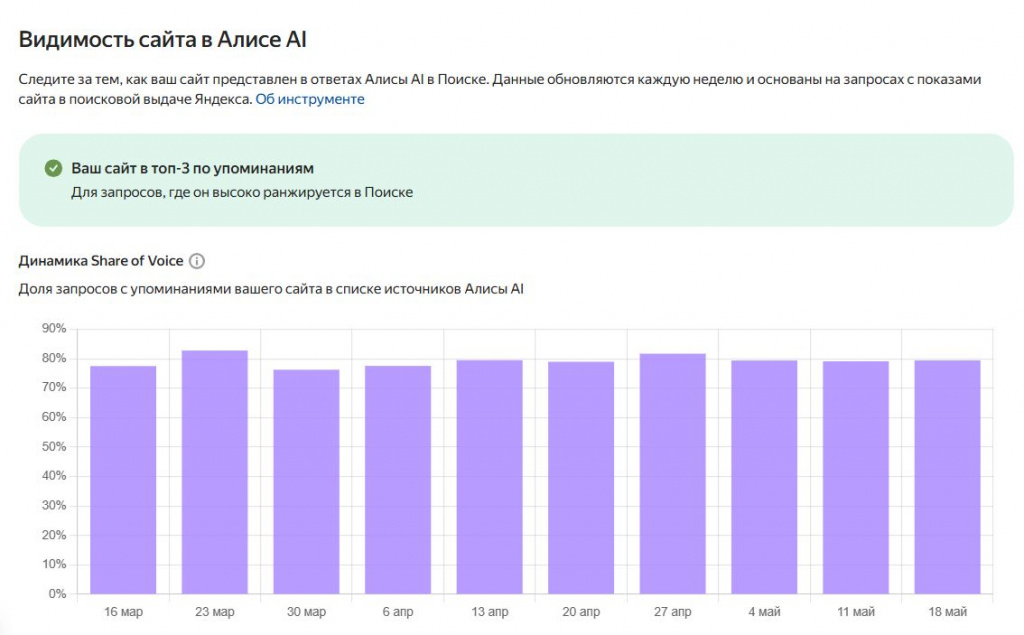This screenshot has height=635, width=1024.
Task: Click the "20 апр" x-axis date label
Action: click(581, 612)
